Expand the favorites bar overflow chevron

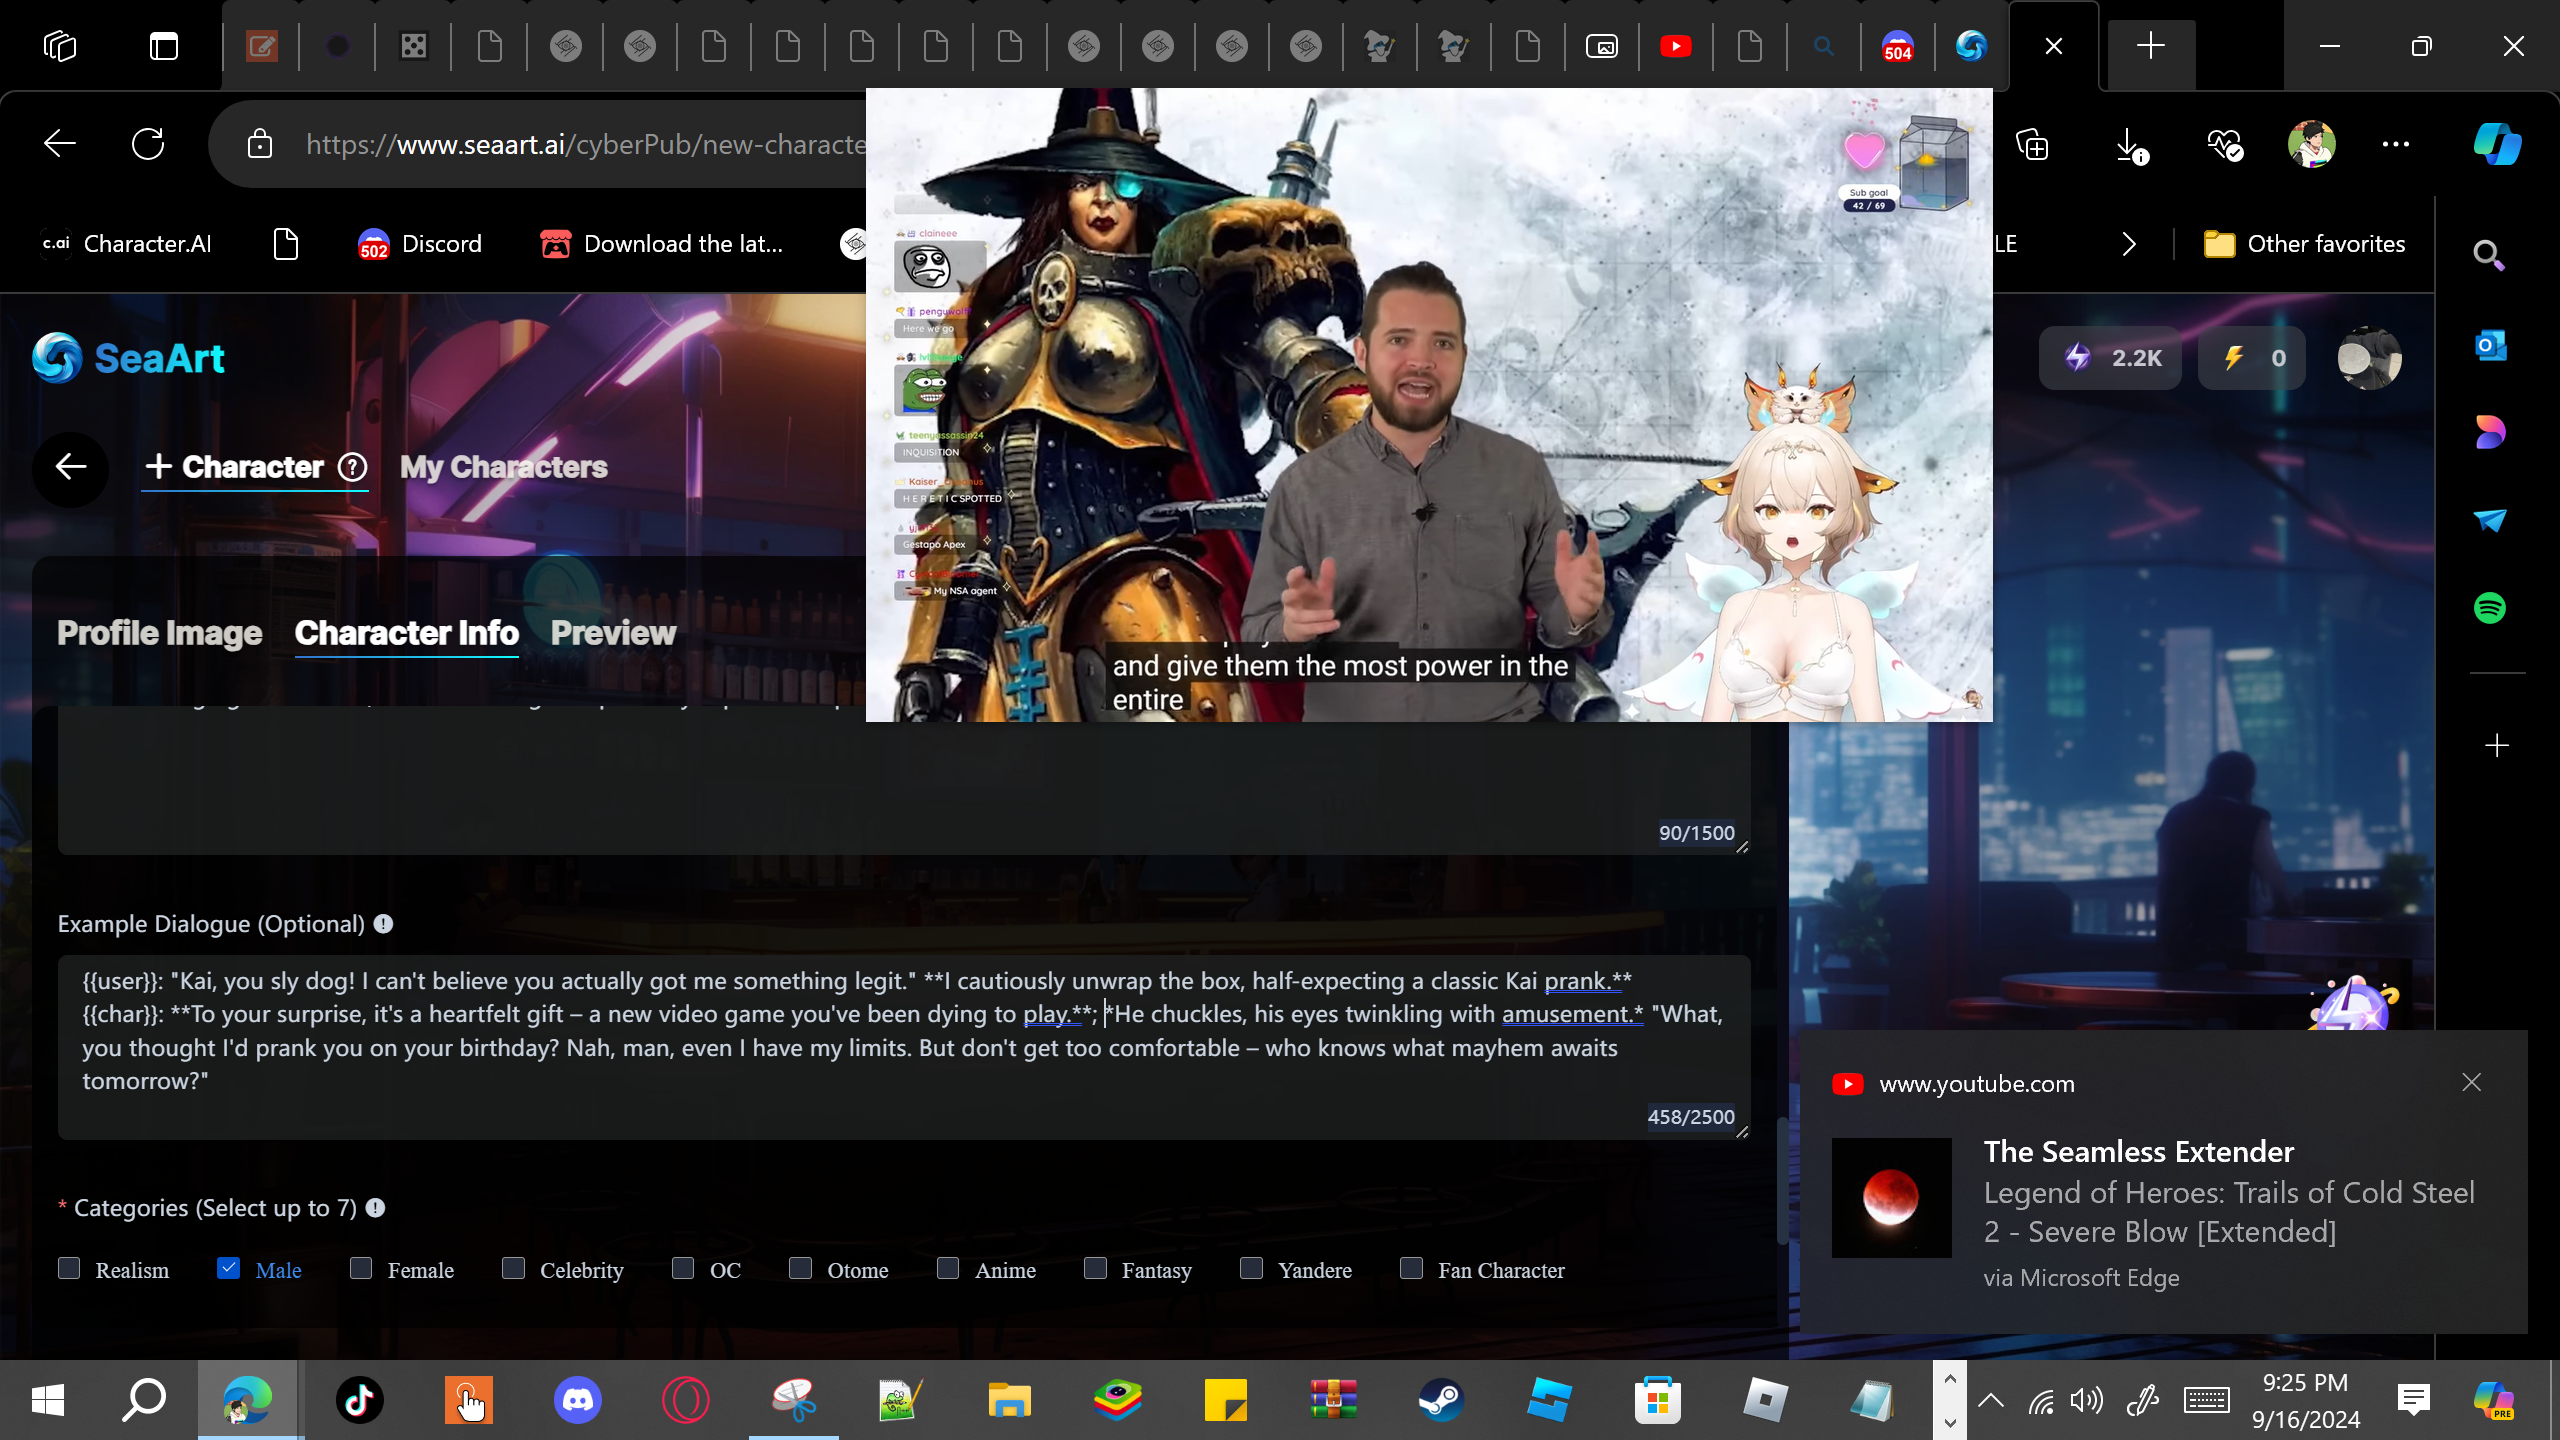click(x=2129, y=244)
